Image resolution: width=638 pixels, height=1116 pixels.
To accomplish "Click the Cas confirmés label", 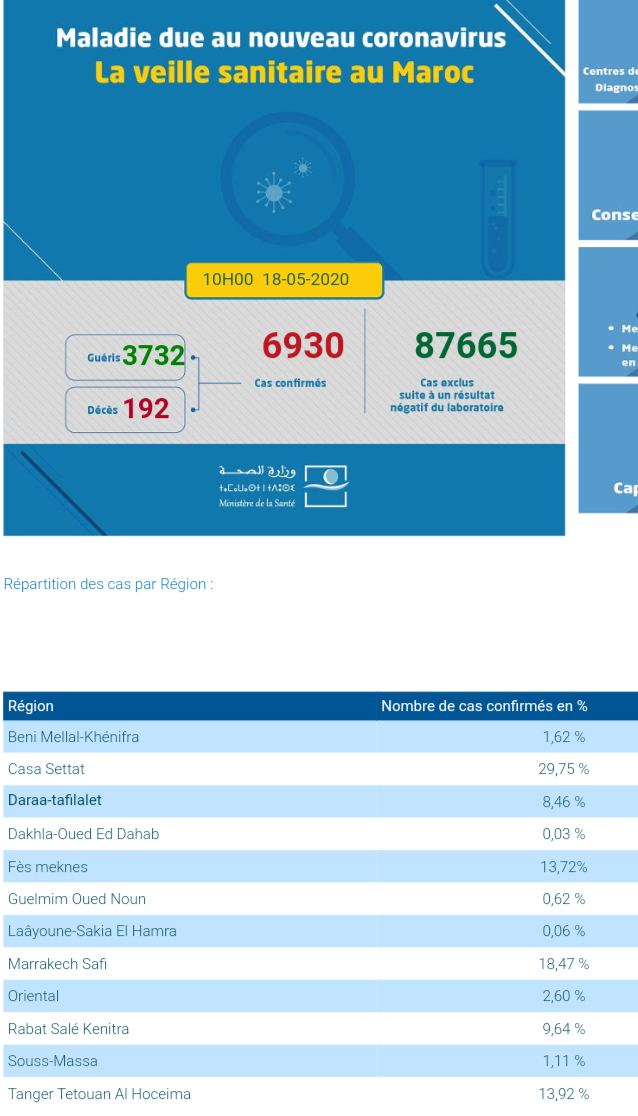I will click(x=291, y=383).
